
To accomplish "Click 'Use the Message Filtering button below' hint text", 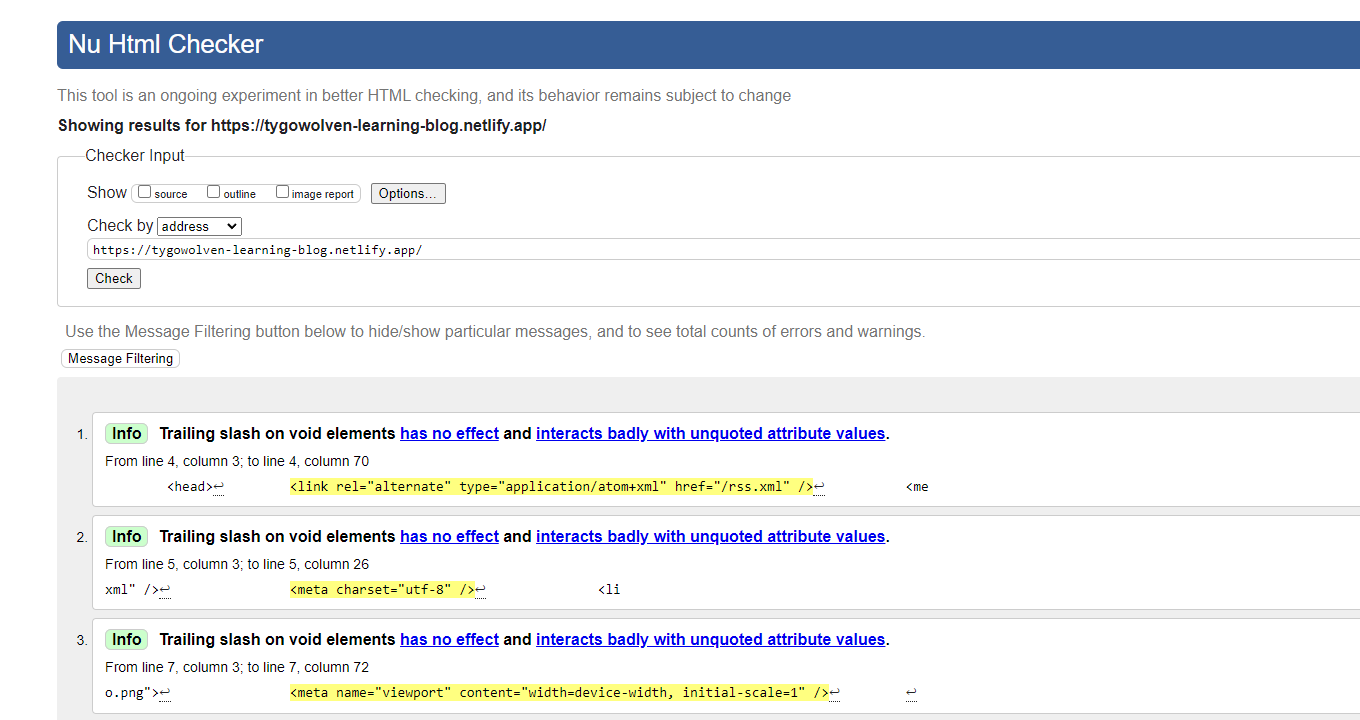I will click(x=495, y=331).
